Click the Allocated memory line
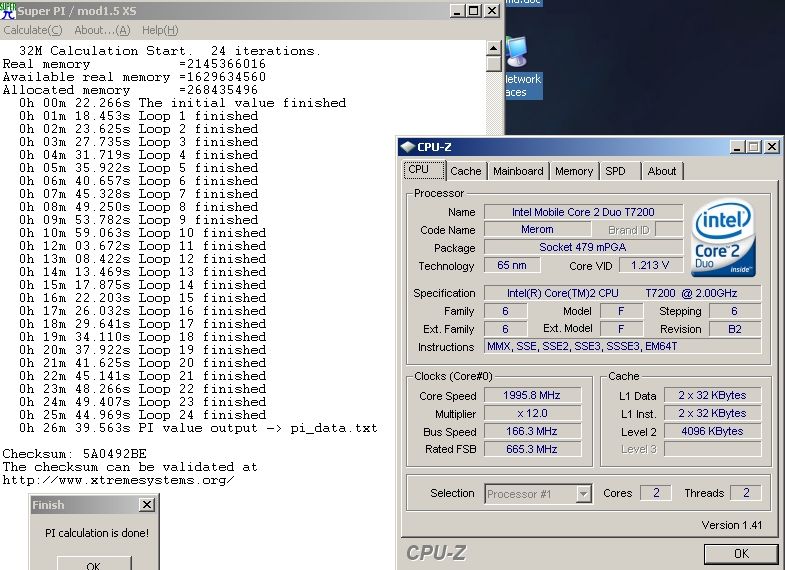The width and height of the screenshot is (785, 570). 130,90
